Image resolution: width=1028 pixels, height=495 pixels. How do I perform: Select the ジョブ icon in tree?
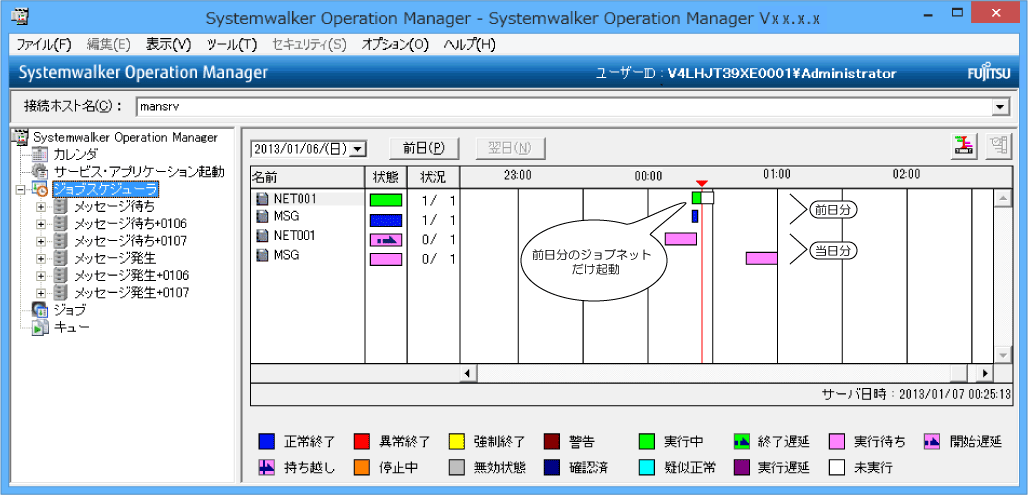tap(40, 309)
